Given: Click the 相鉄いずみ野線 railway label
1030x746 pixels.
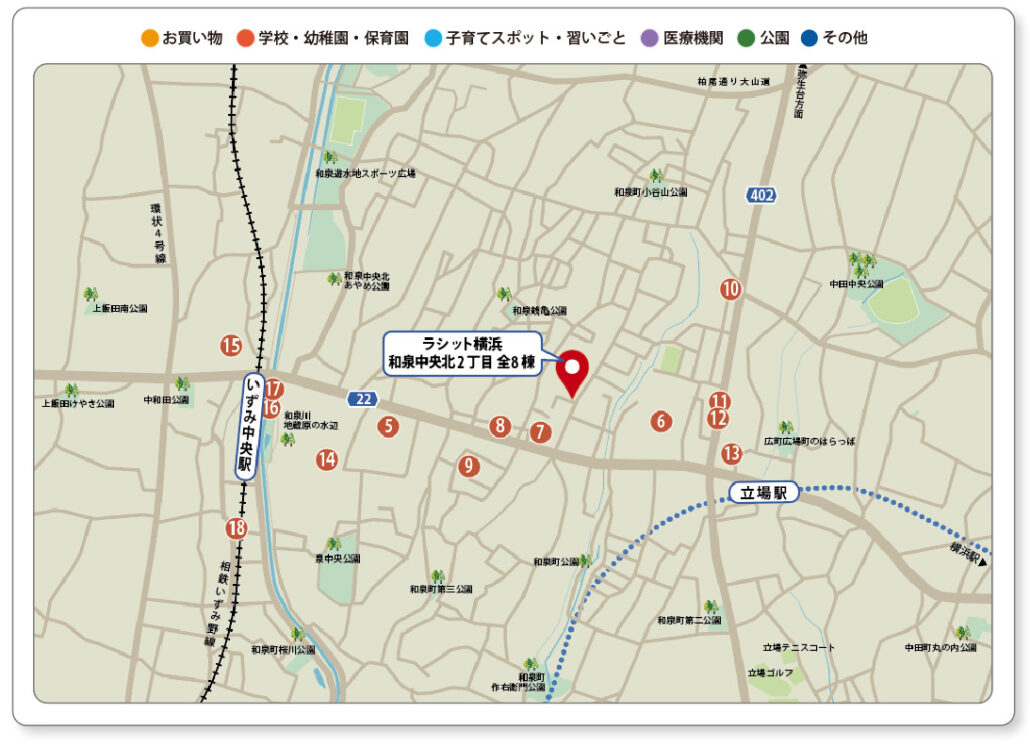Looking at the screenshot, I should [218, 603].
